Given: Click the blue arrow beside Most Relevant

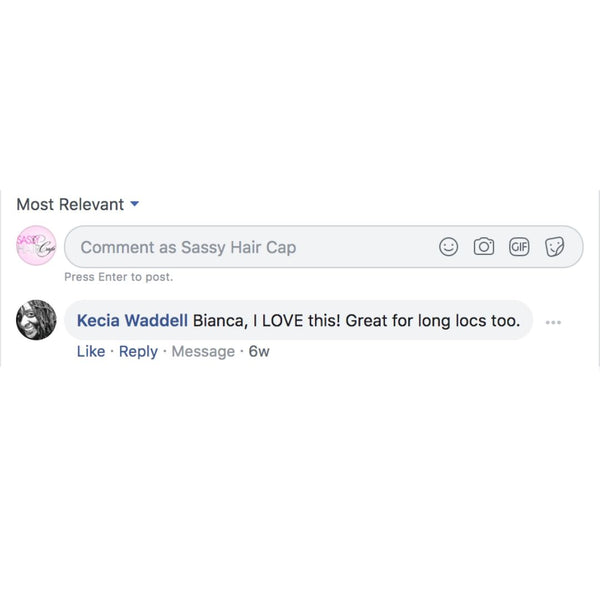Looking at the screenshot, I should pos(135,204).
